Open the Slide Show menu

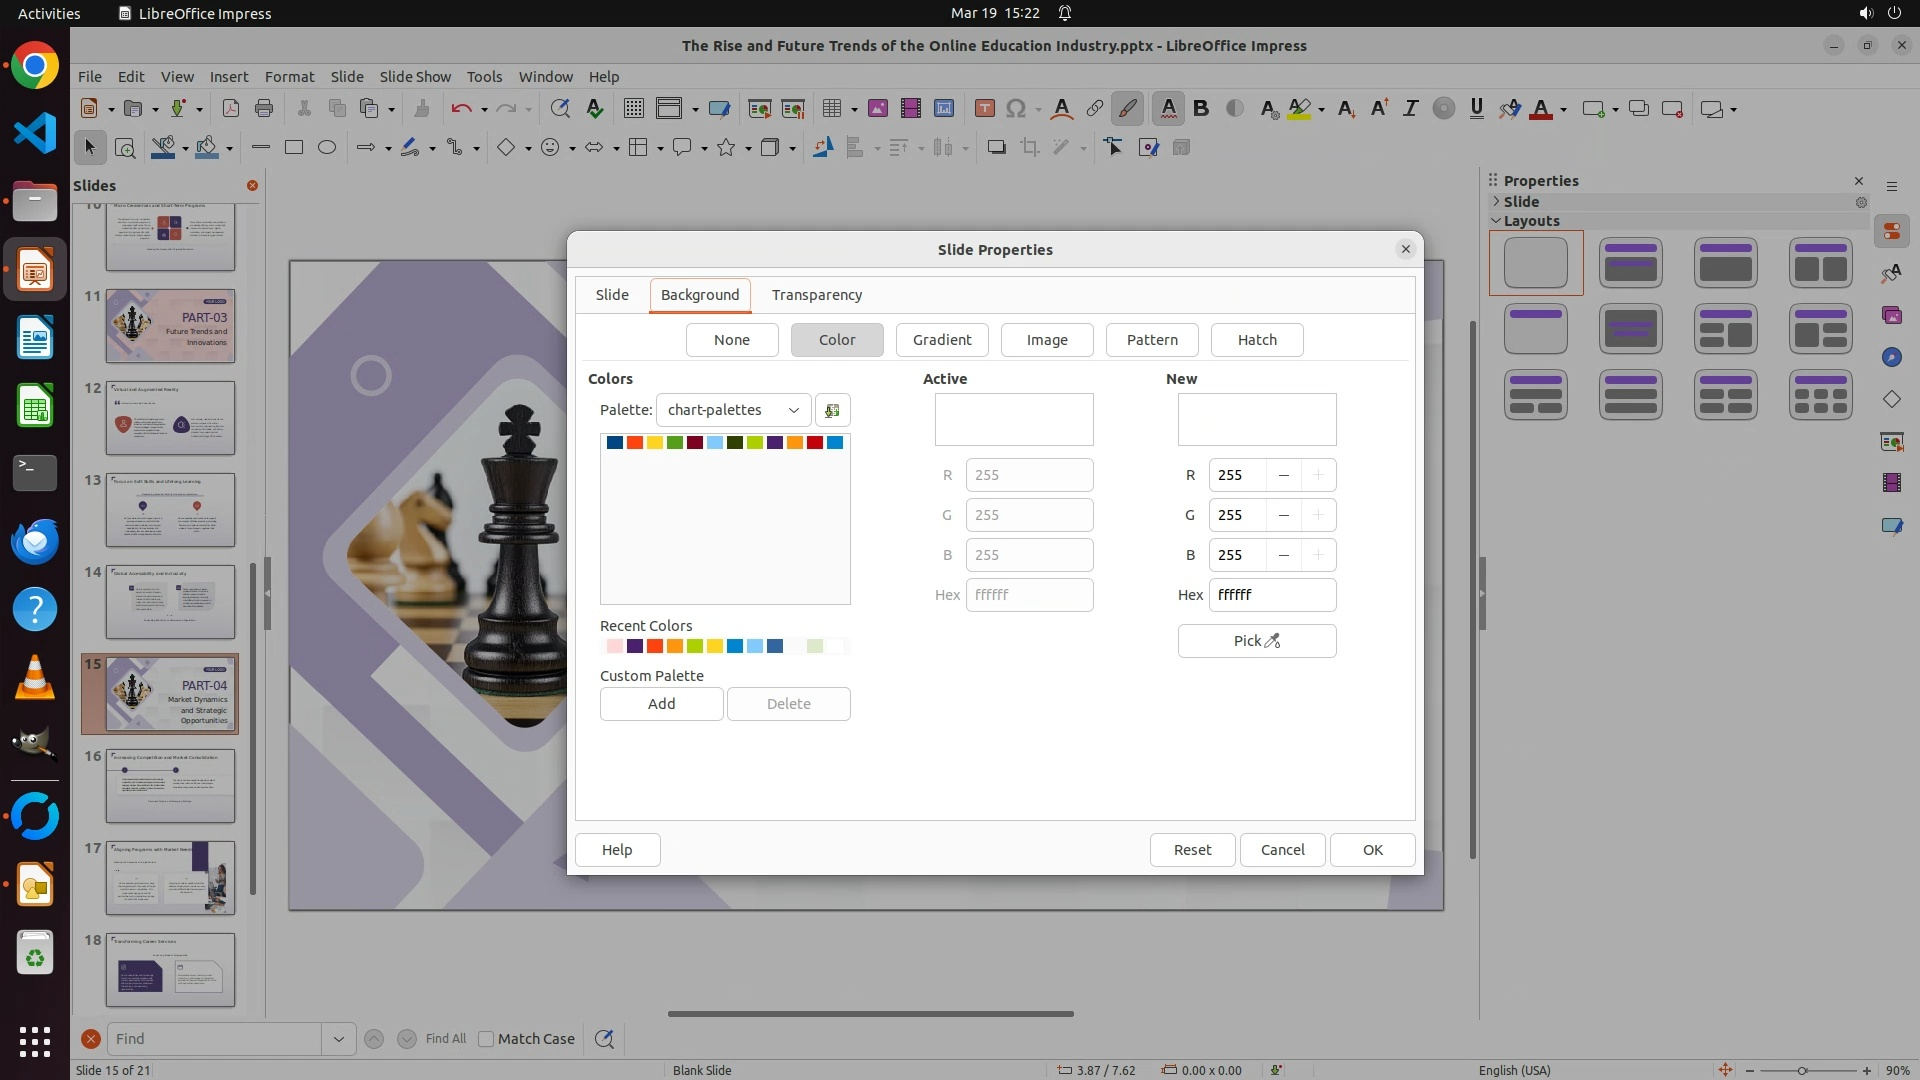coord(415,77)
